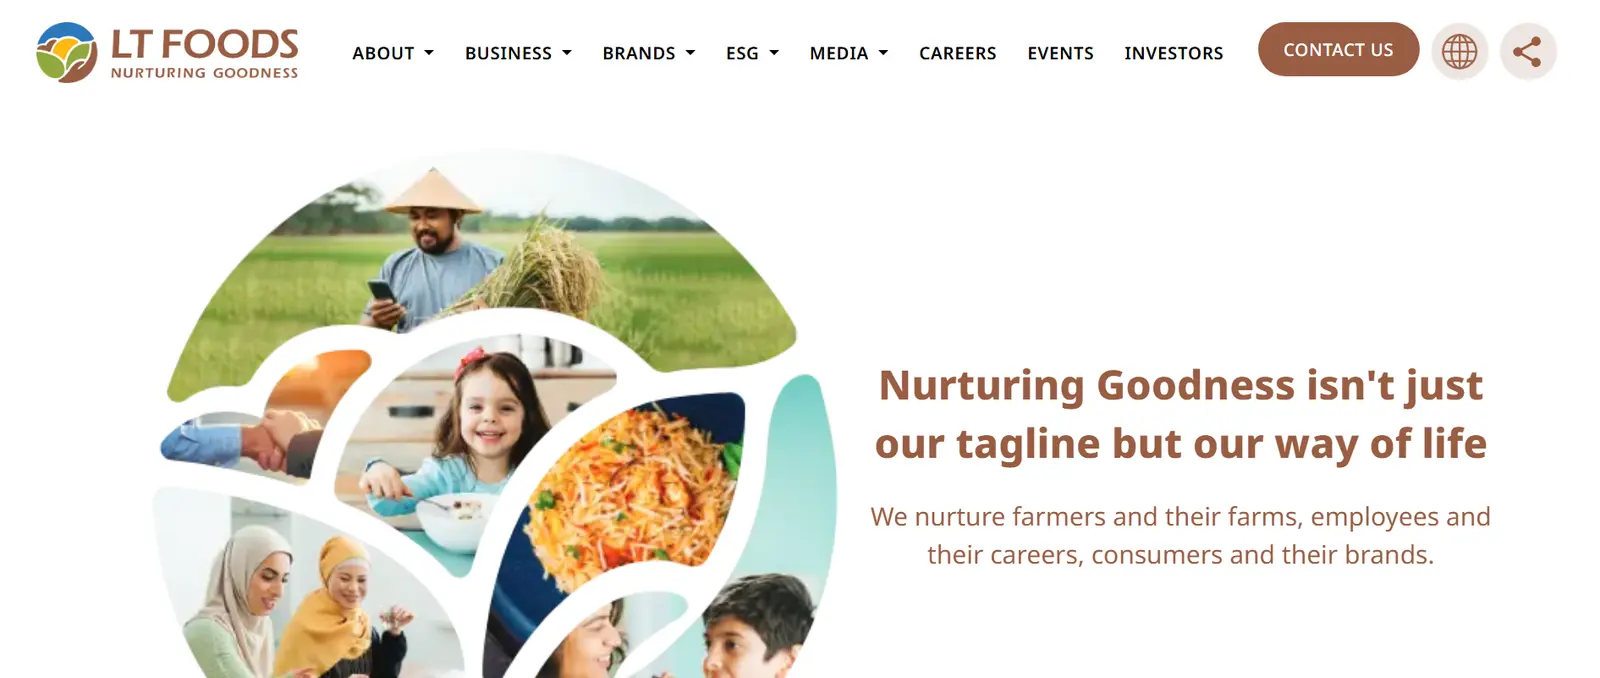
Task: Click the share icon button
Action: coord(1527,51)
